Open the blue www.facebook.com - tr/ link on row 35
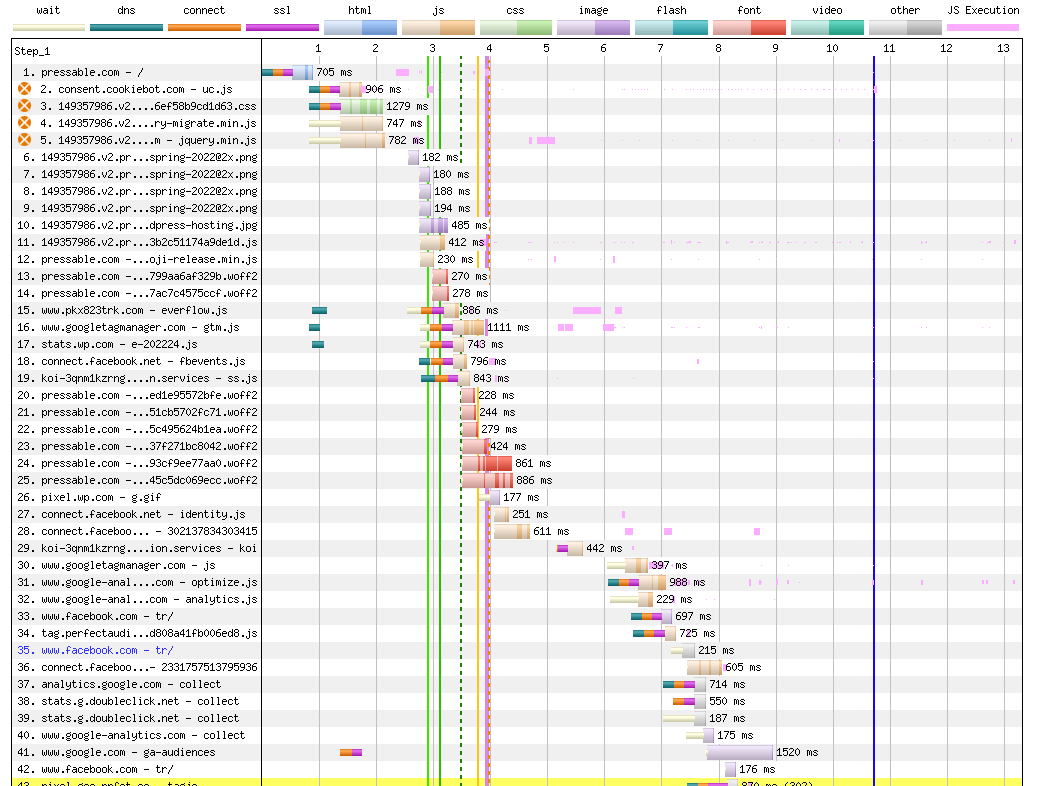The width and height of the screenshot is (1061, 786). [107, 650]
